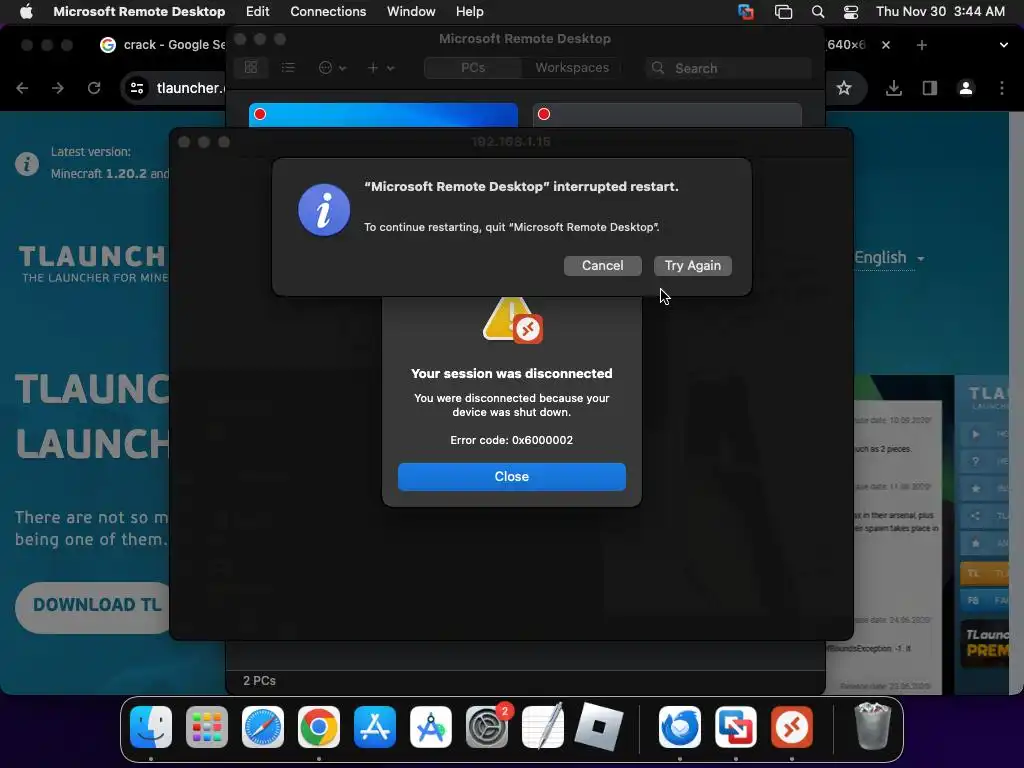Screen dimensions: 1024x768
Task: Click site info icon in address bar
Action: click(x=136, y=88)
